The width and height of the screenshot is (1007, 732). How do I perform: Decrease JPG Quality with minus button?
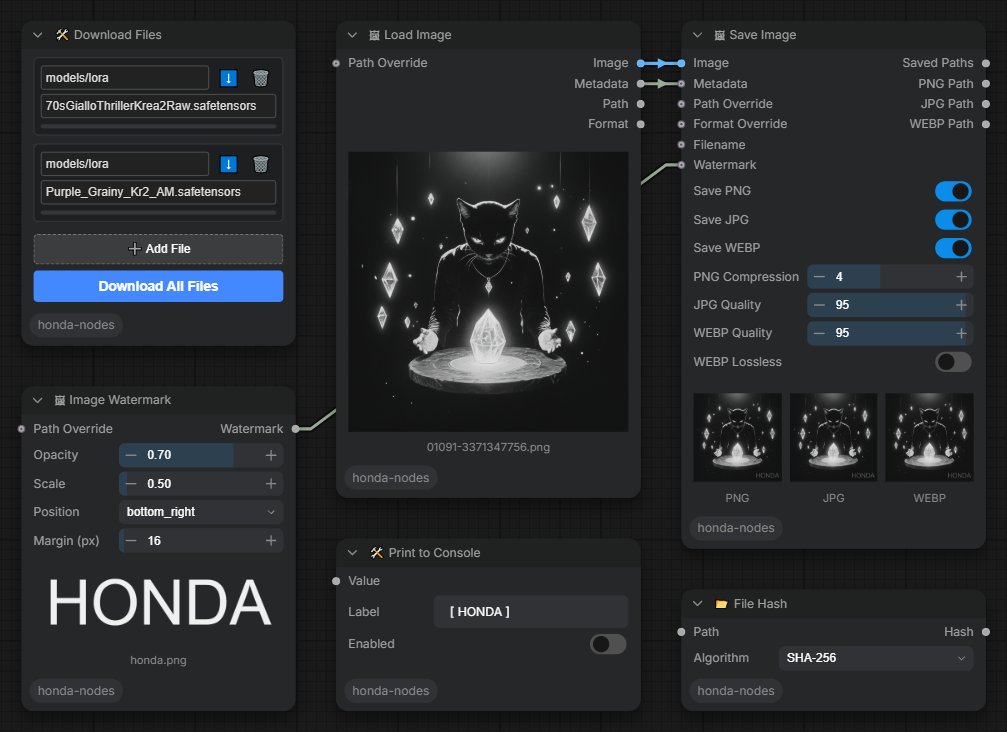coord(819,305)
